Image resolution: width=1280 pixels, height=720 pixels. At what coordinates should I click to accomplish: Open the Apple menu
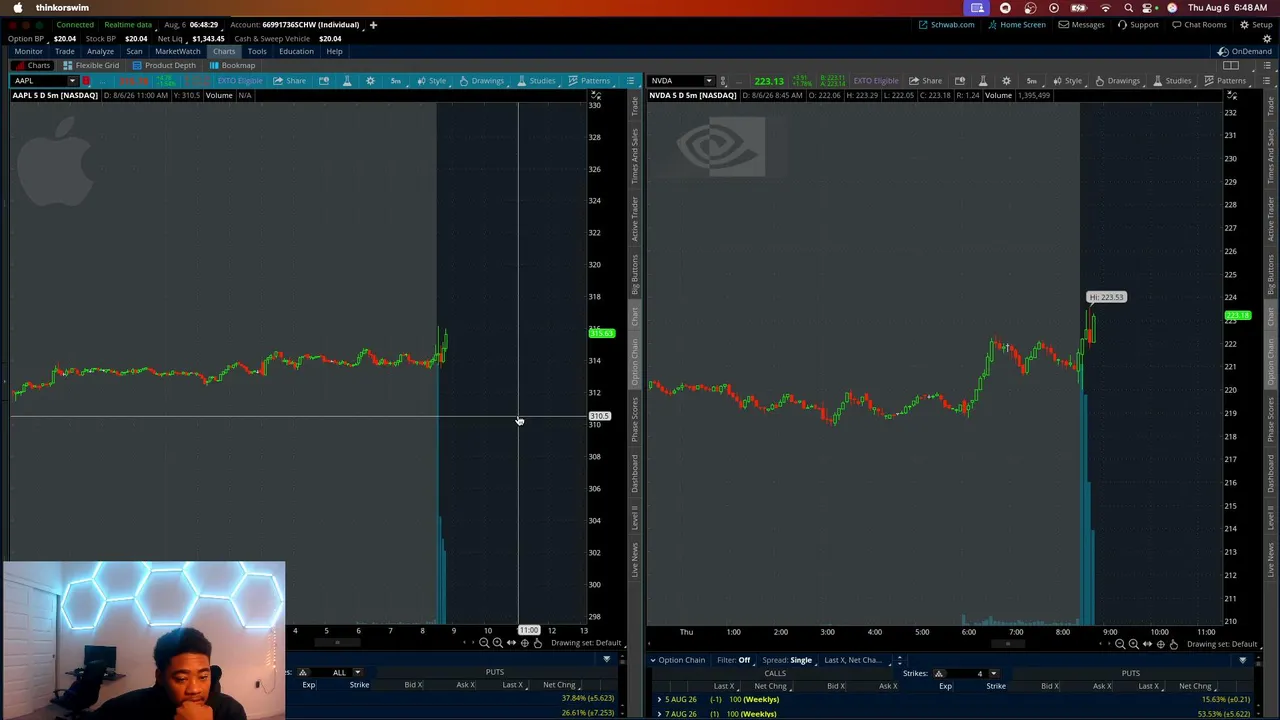point(18,8)
